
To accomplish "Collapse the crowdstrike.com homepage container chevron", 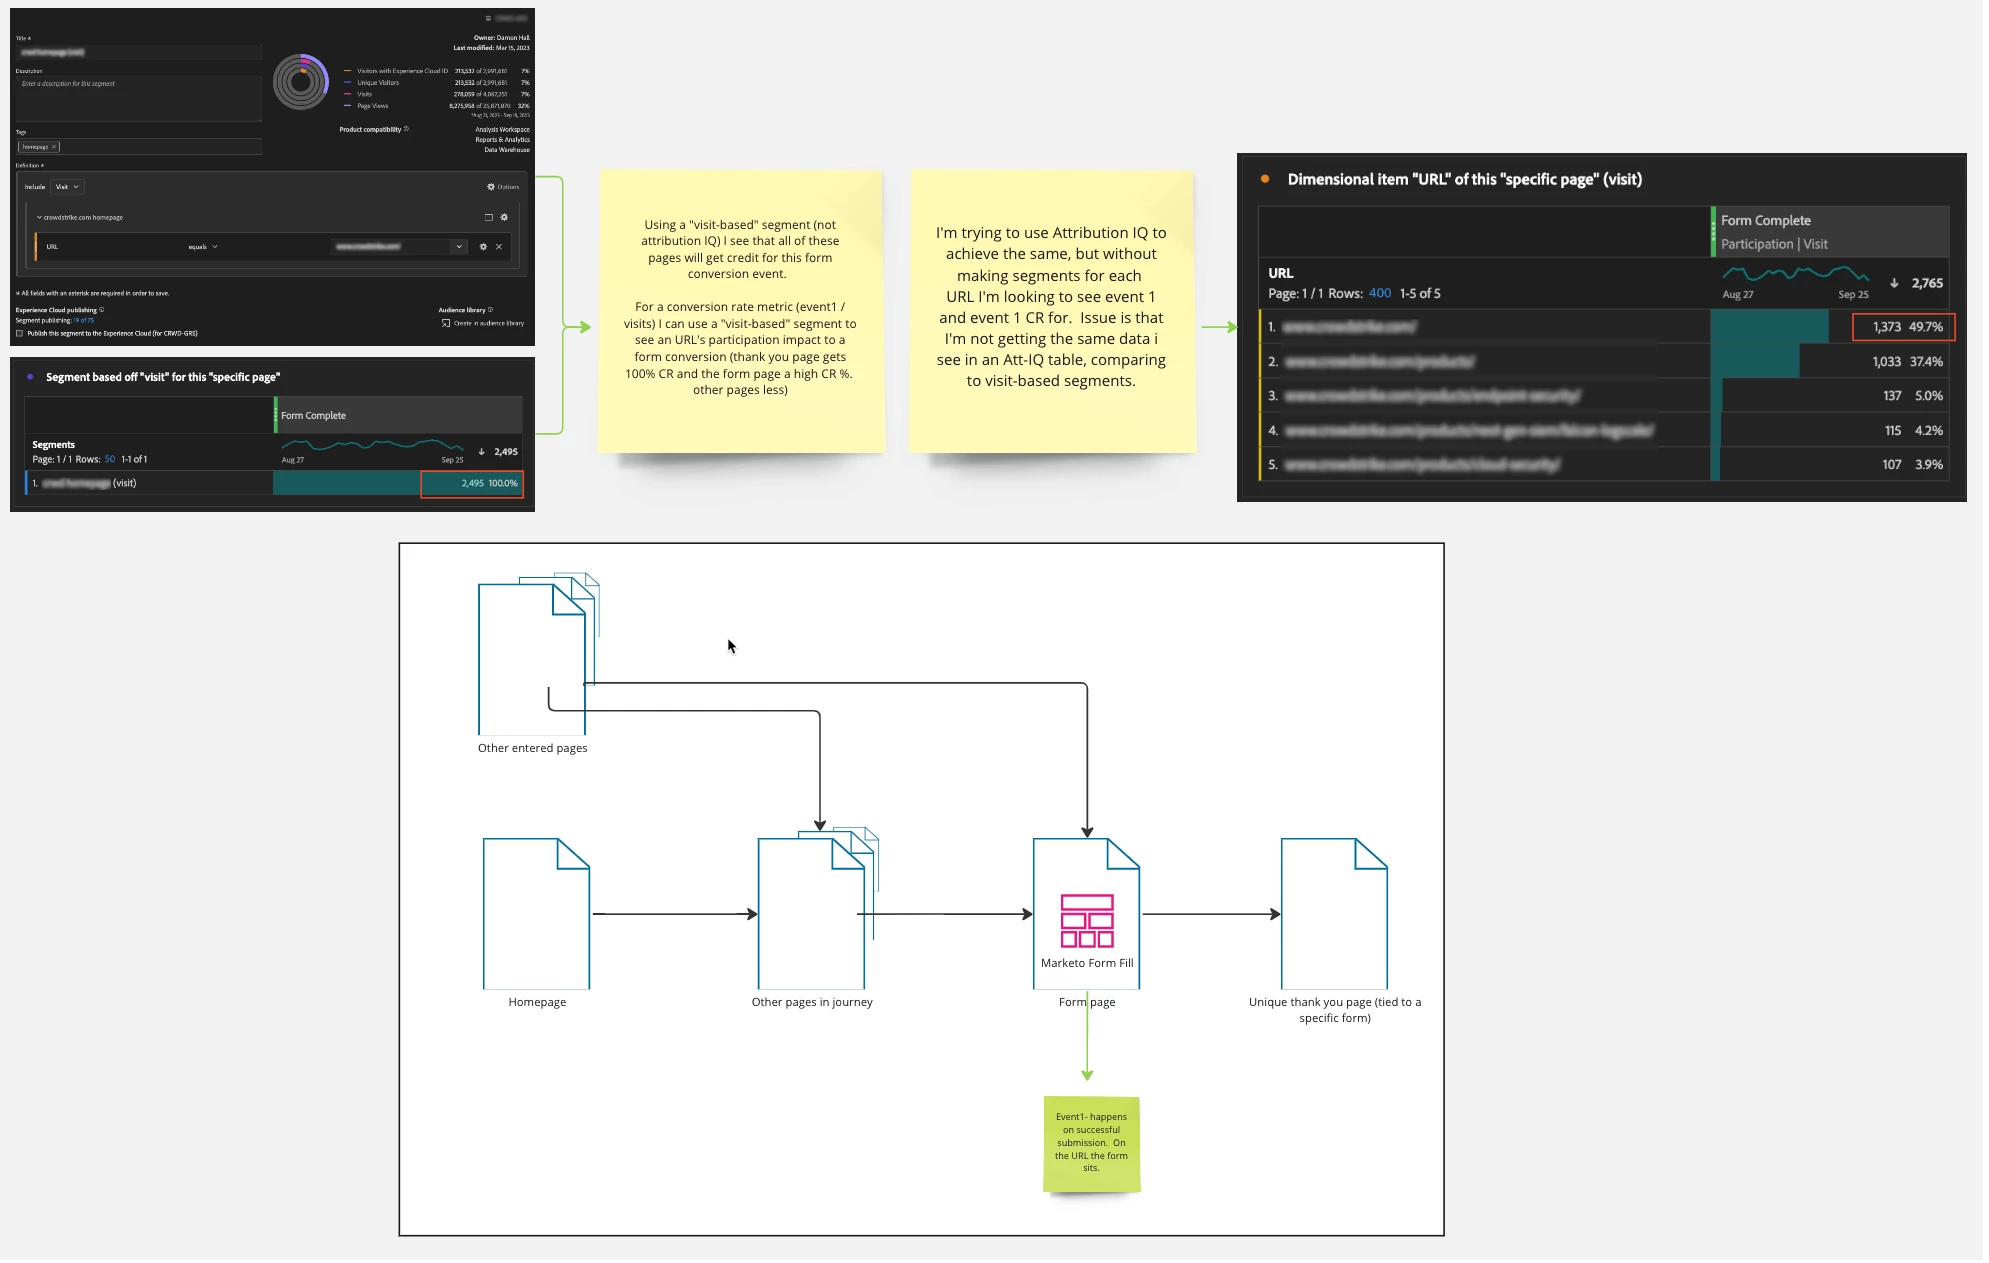I will (39, 217).
